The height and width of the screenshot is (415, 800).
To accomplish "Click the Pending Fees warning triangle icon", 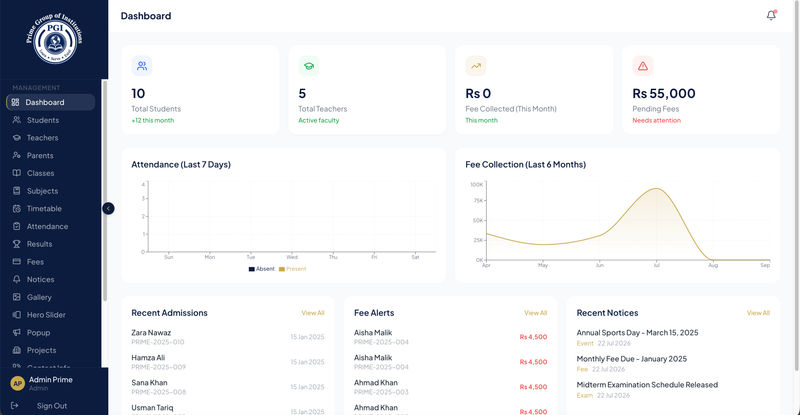I will pos(643,66).
